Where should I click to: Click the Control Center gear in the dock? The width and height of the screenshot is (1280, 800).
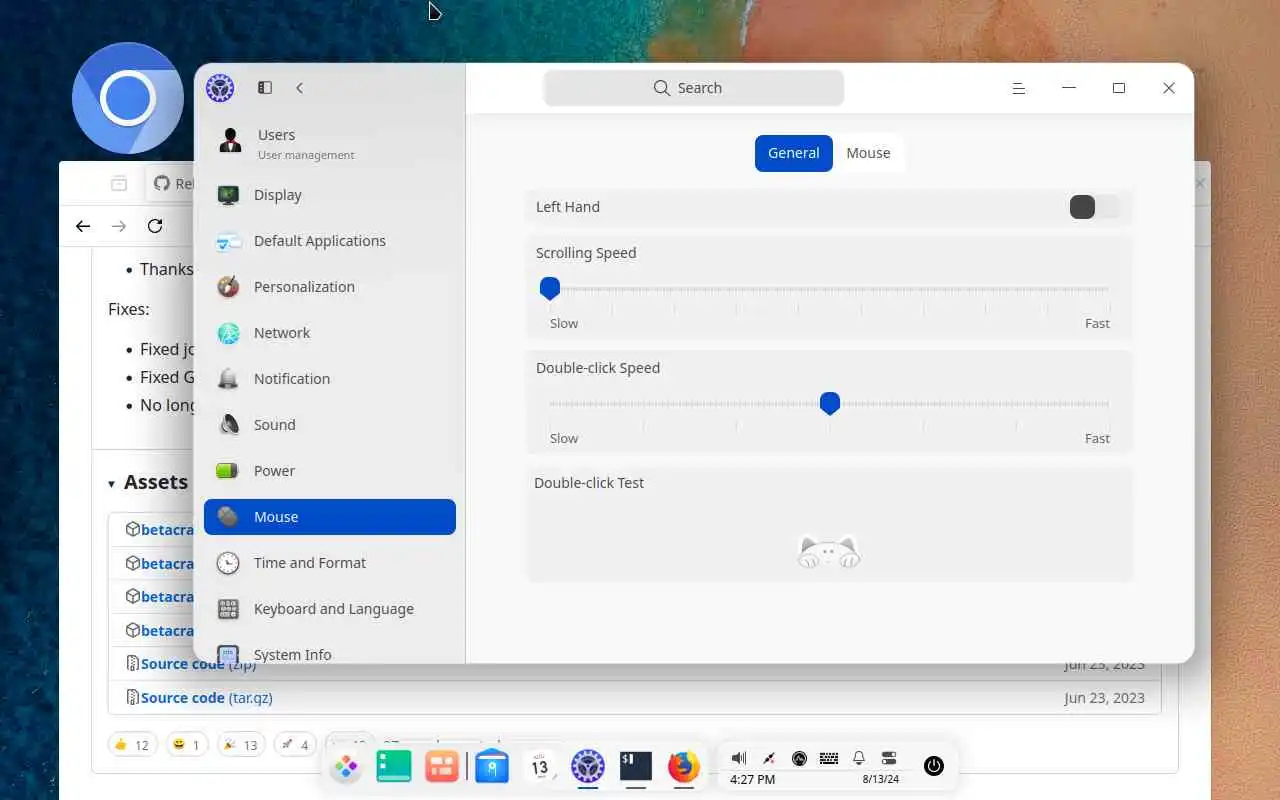588,767
